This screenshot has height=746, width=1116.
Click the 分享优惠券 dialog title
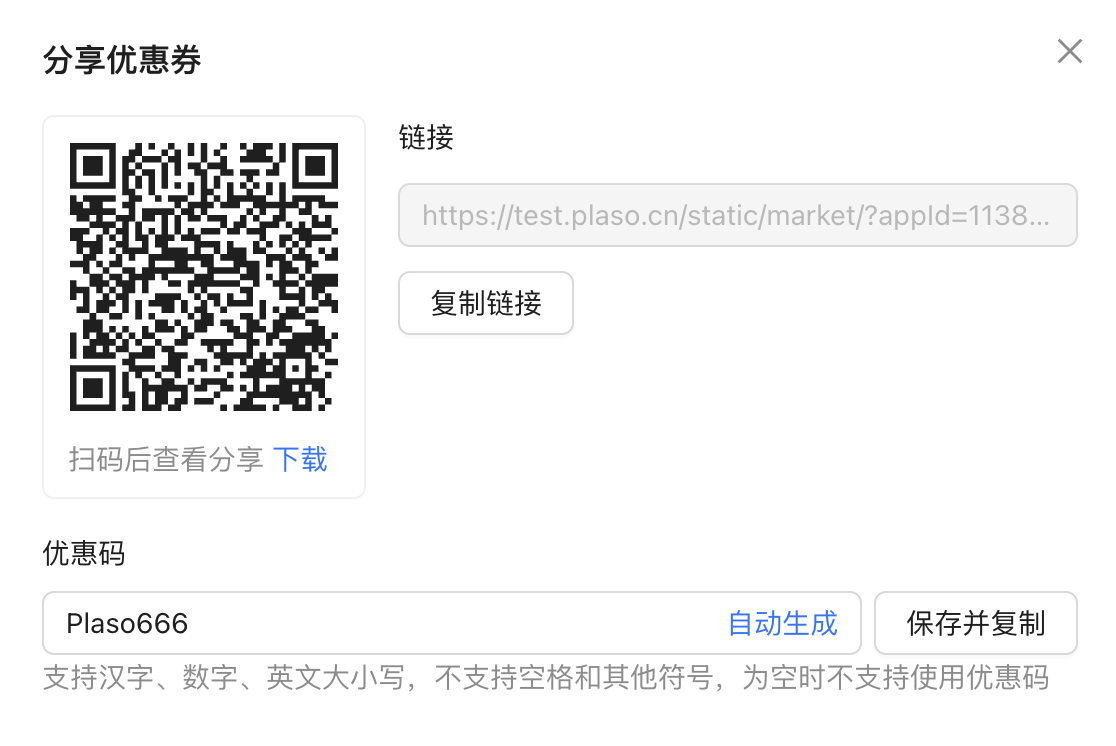122,60
